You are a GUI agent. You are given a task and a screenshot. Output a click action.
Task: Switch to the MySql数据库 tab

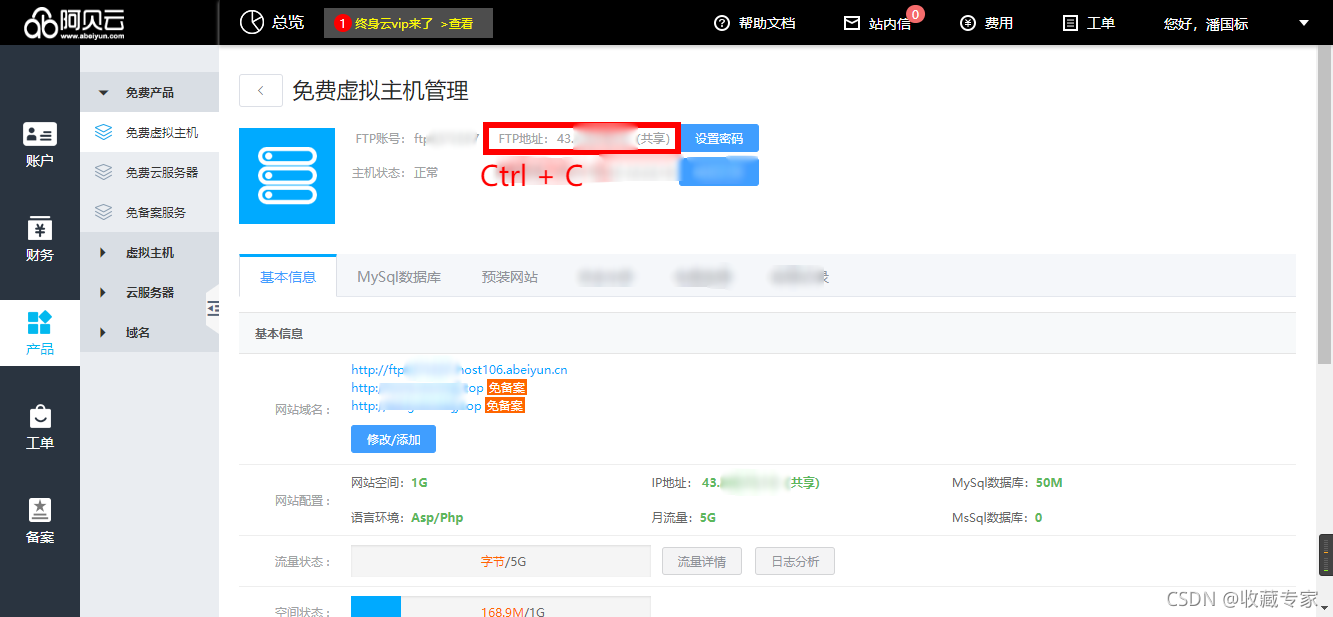pos(399,276)
